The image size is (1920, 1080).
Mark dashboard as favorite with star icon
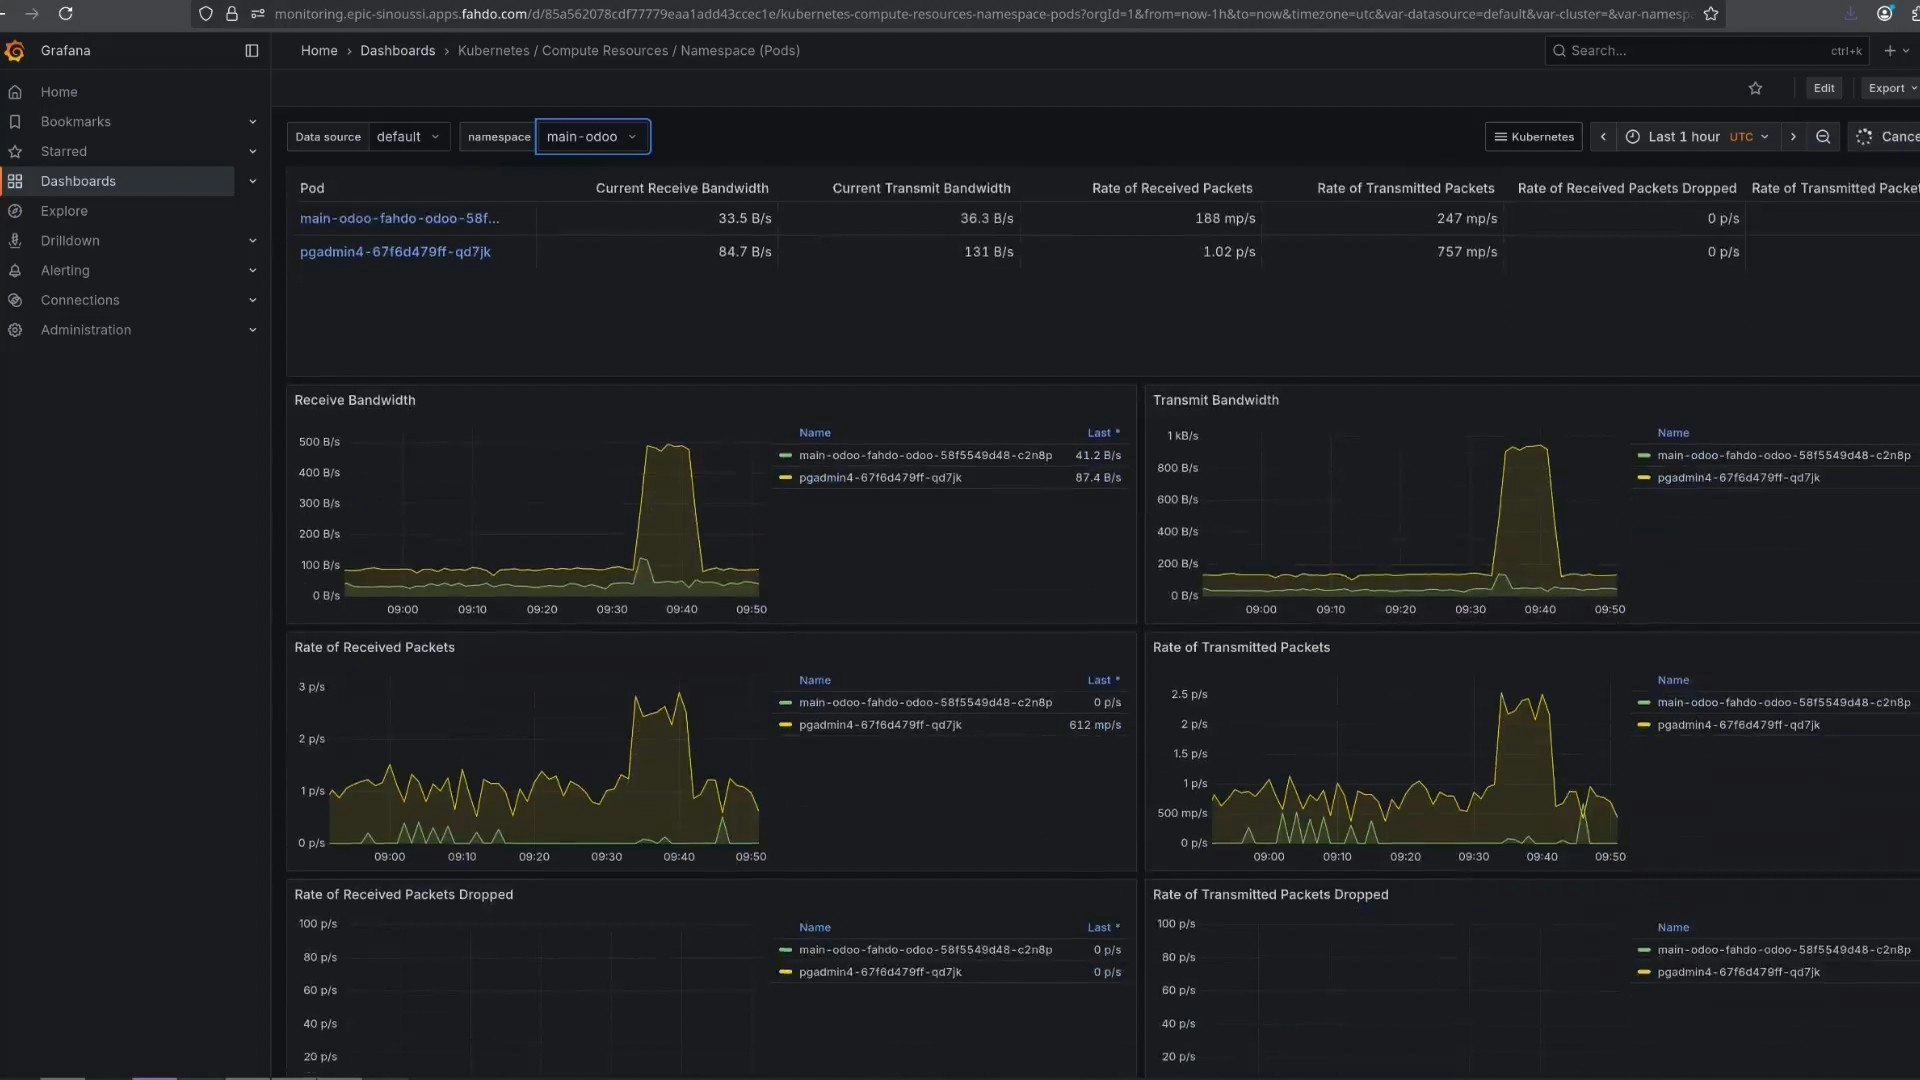coord(1755,89)
